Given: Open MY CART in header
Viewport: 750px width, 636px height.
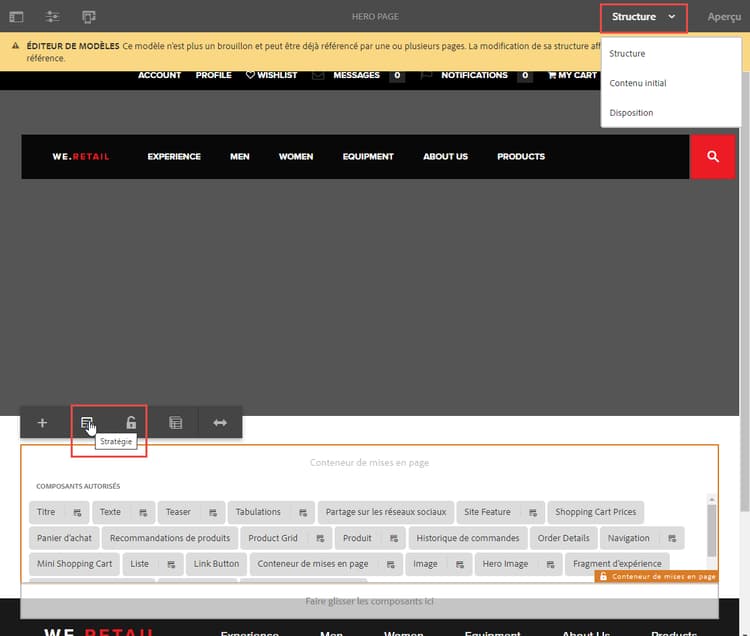Looking at the screenshot, I should [x=572, y=75].
